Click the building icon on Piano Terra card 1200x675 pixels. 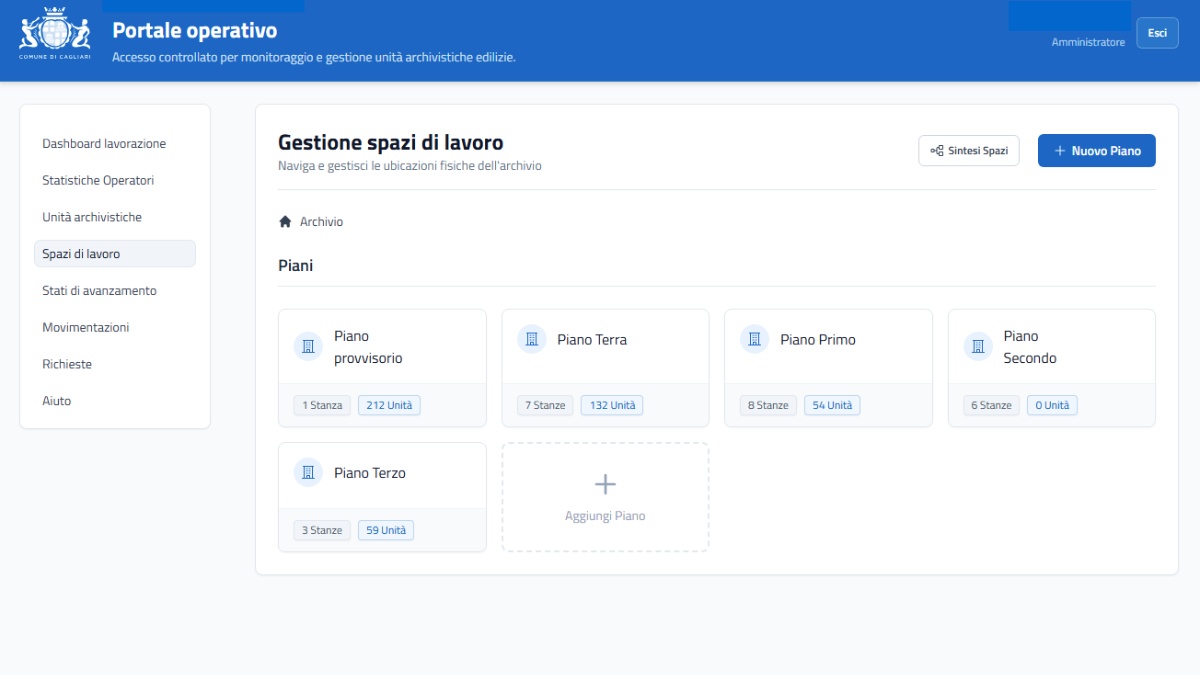[x=531, y=339]
